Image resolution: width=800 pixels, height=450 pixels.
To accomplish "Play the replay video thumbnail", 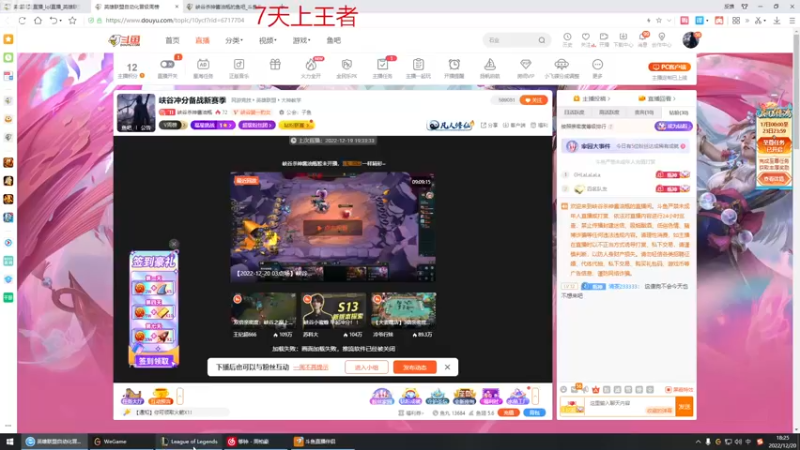I will [x=333, y=228].
